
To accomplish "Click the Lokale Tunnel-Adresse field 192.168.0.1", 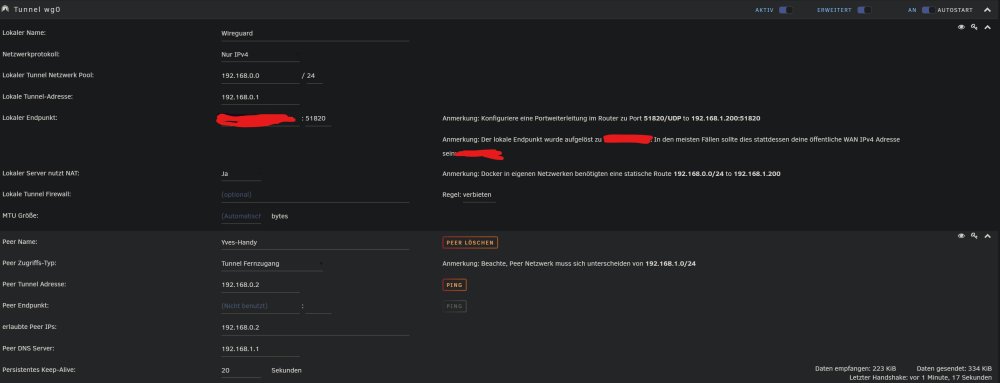I will 260,98.
